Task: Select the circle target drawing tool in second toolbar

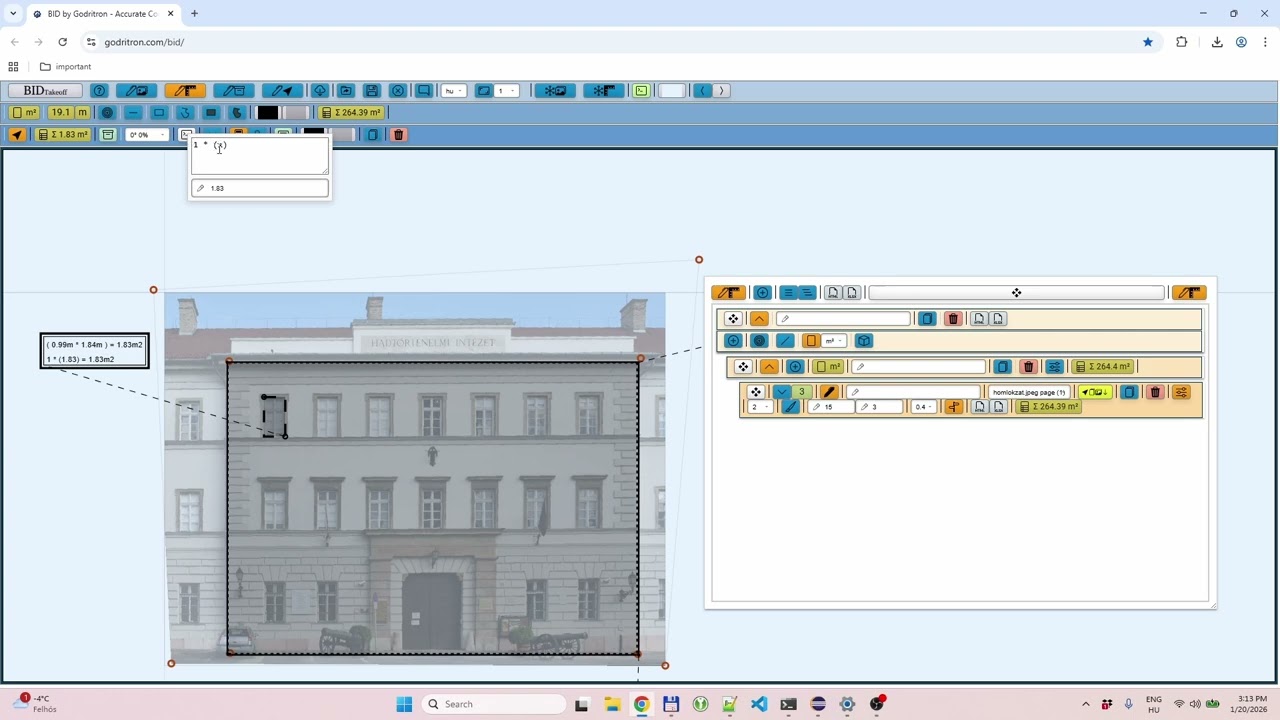Action: point(107,113)
